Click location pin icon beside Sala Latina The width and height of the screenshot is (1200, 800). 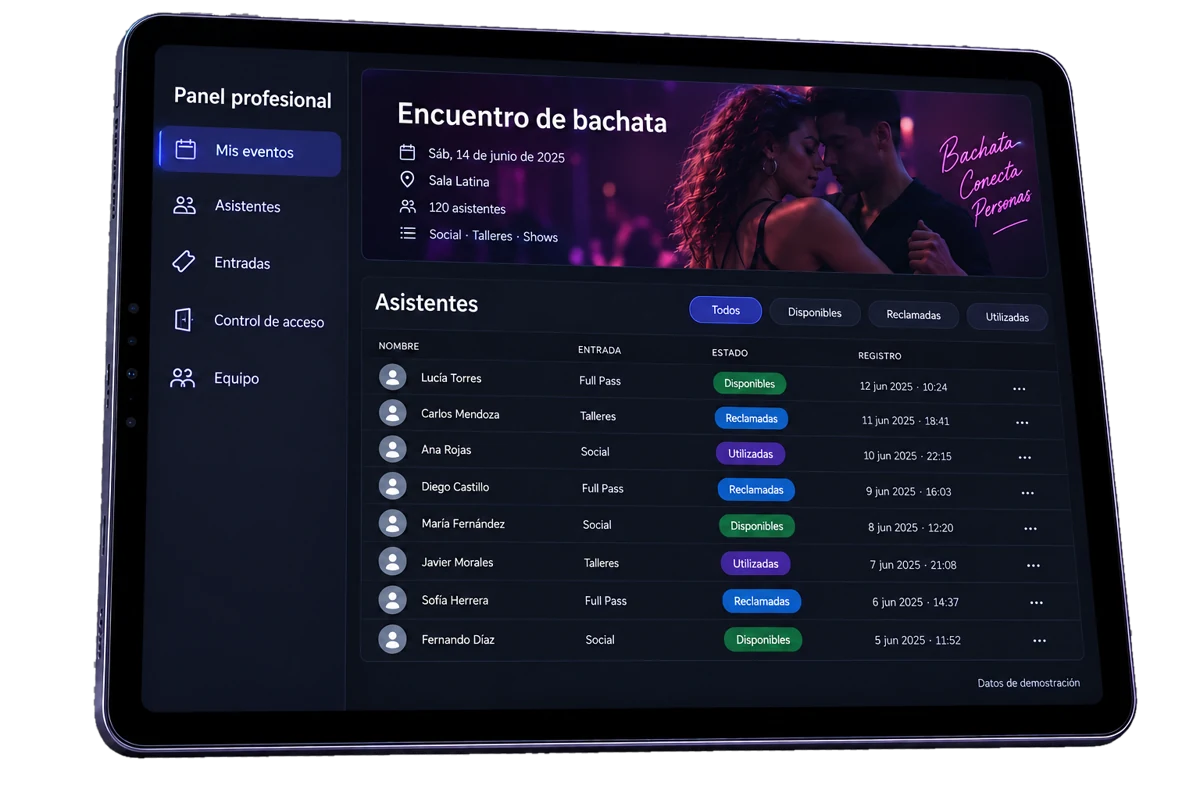coord(407,179)
